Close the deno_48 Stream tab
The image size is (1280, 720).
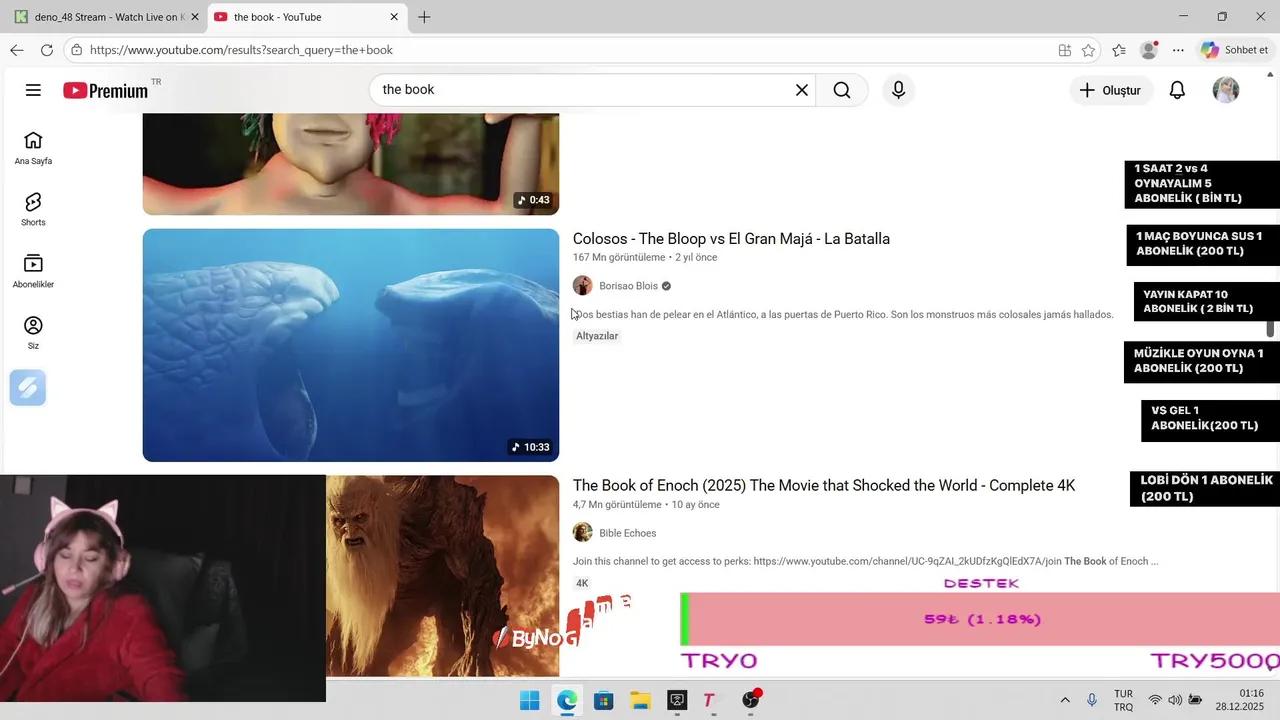click(195, 17)
